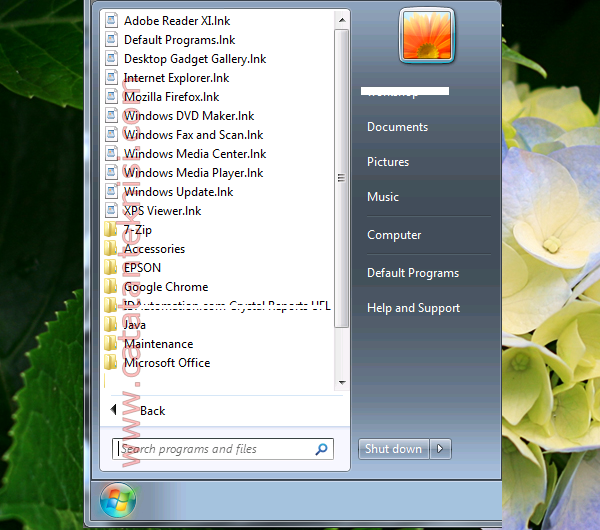Click the Windows Start orb

[x=118, y=500]
